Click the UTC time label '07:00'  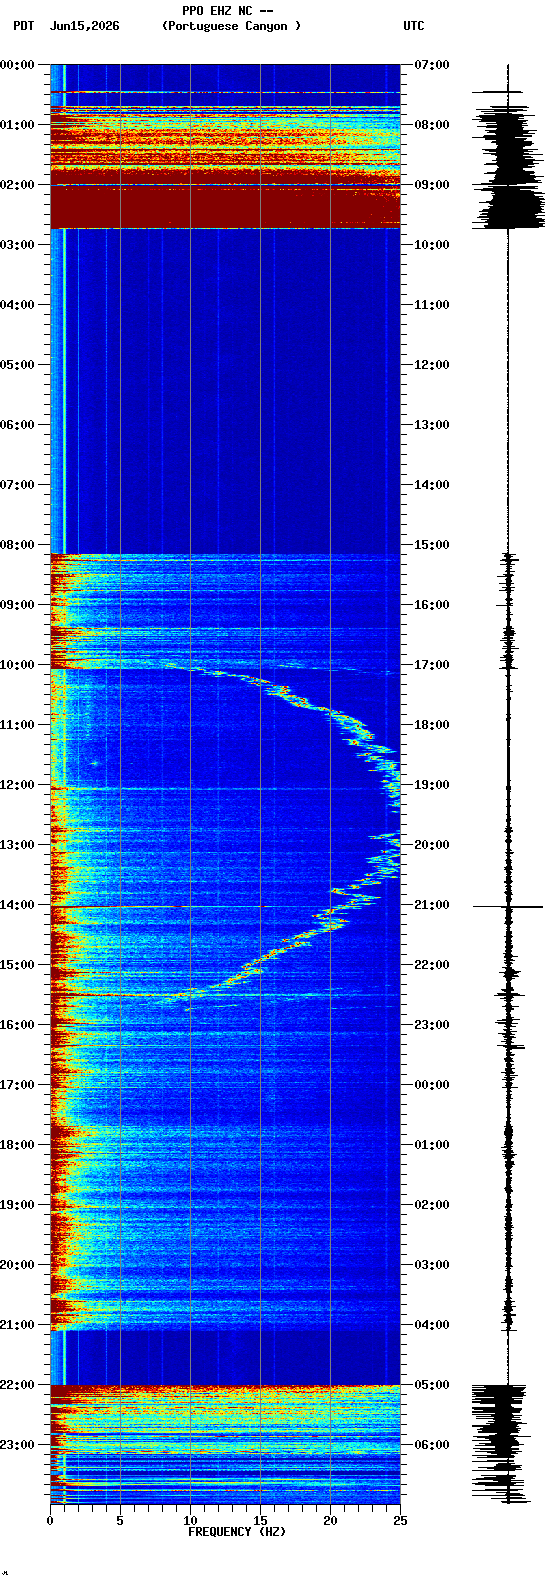tap(432, 65)
